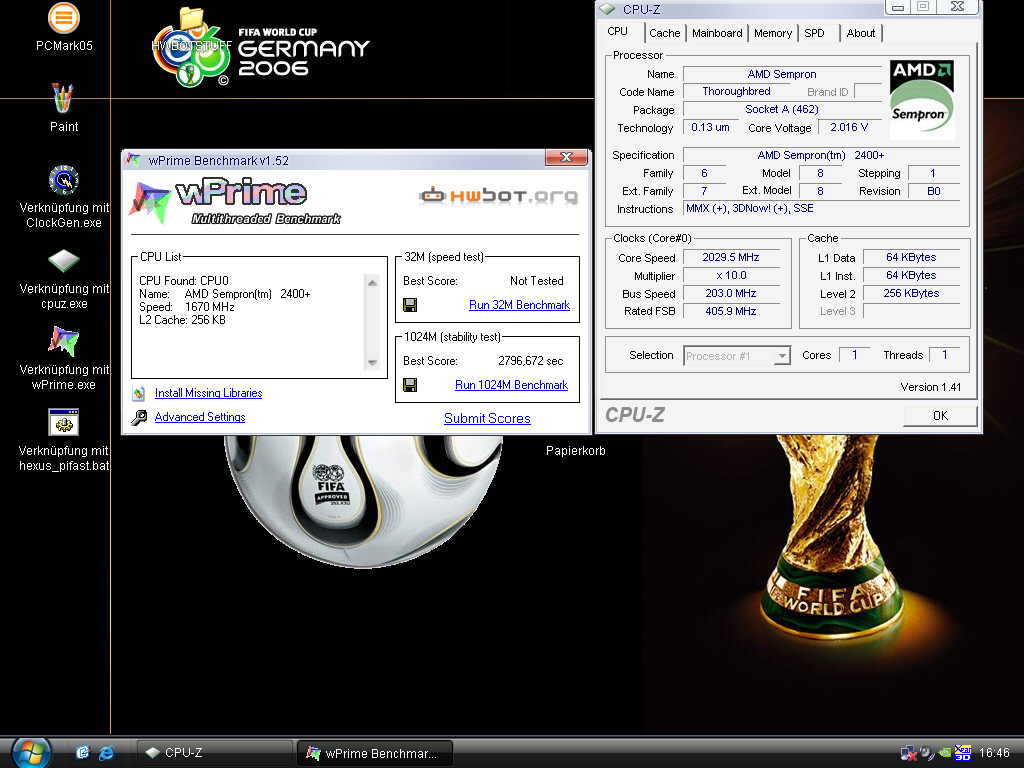Click the Not Tested 32M best score text

click(536, 281)
